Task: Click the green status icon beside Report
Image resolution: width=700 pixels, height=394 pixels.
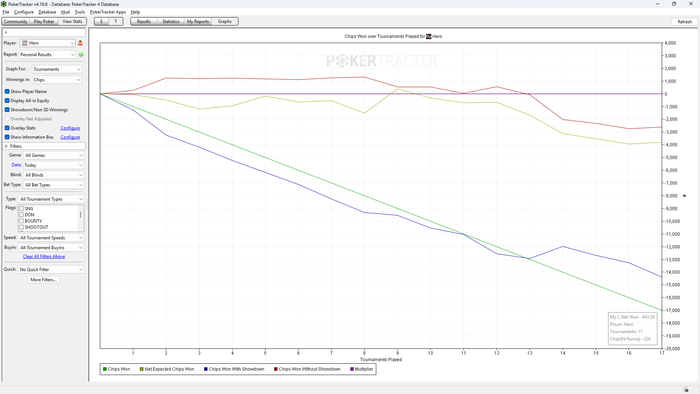Action: pos(81,54)
